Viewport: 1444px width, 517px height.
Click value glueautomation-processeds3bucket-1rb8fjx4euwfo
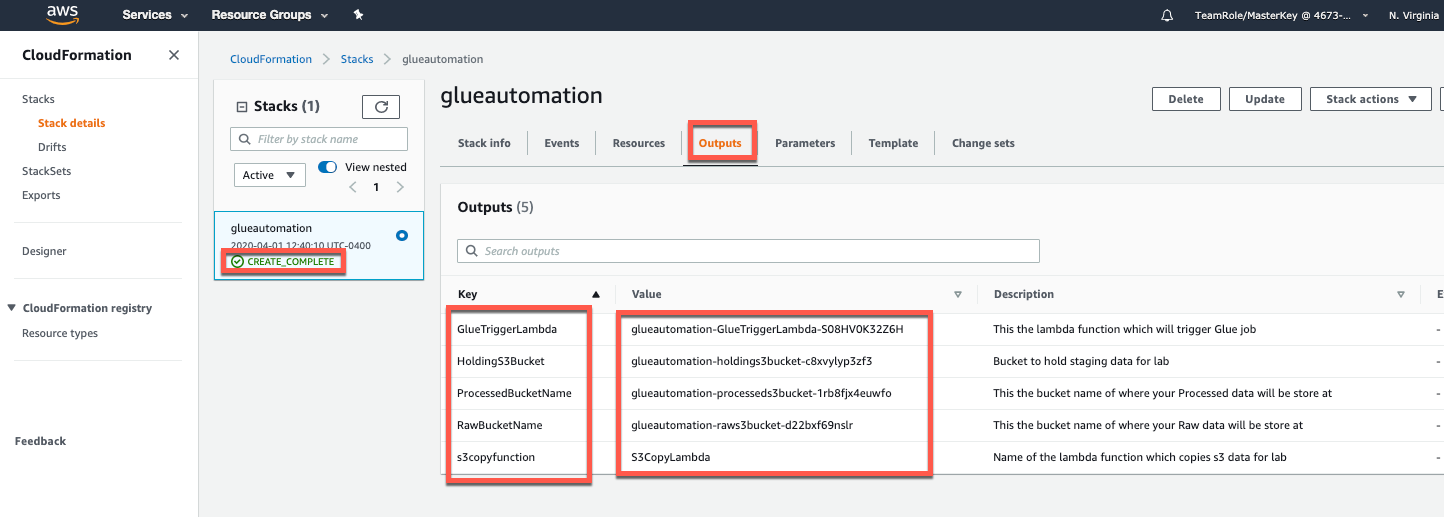761,393
